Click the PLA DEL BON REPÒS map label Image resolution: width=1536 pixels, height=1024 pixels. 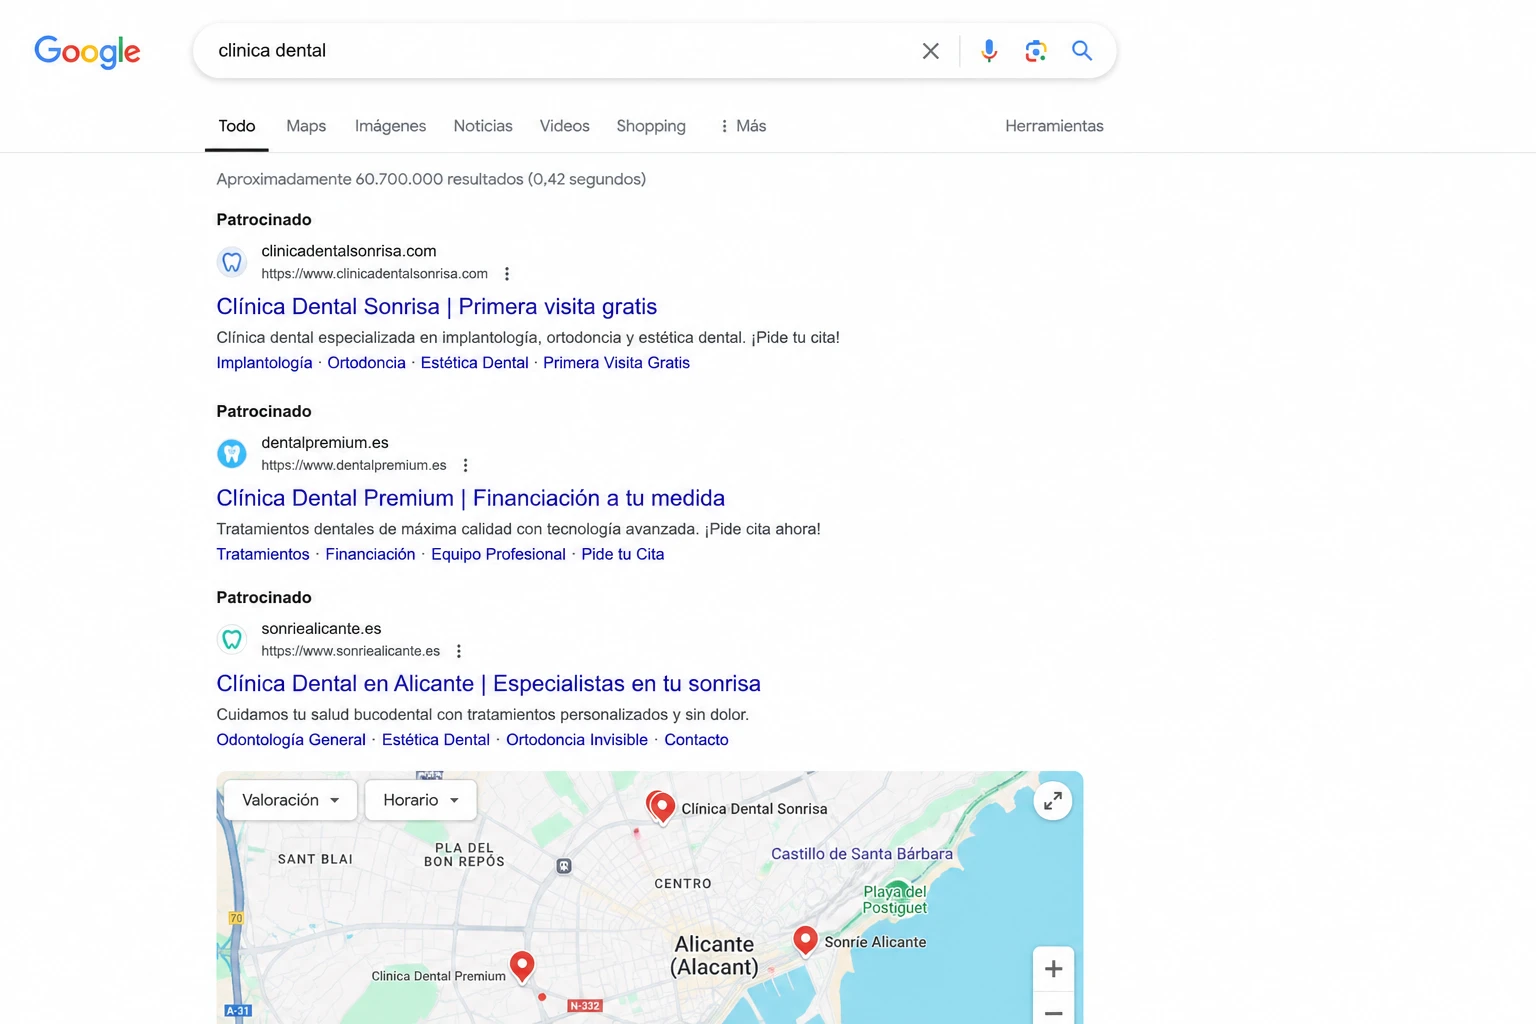[464, 855]
